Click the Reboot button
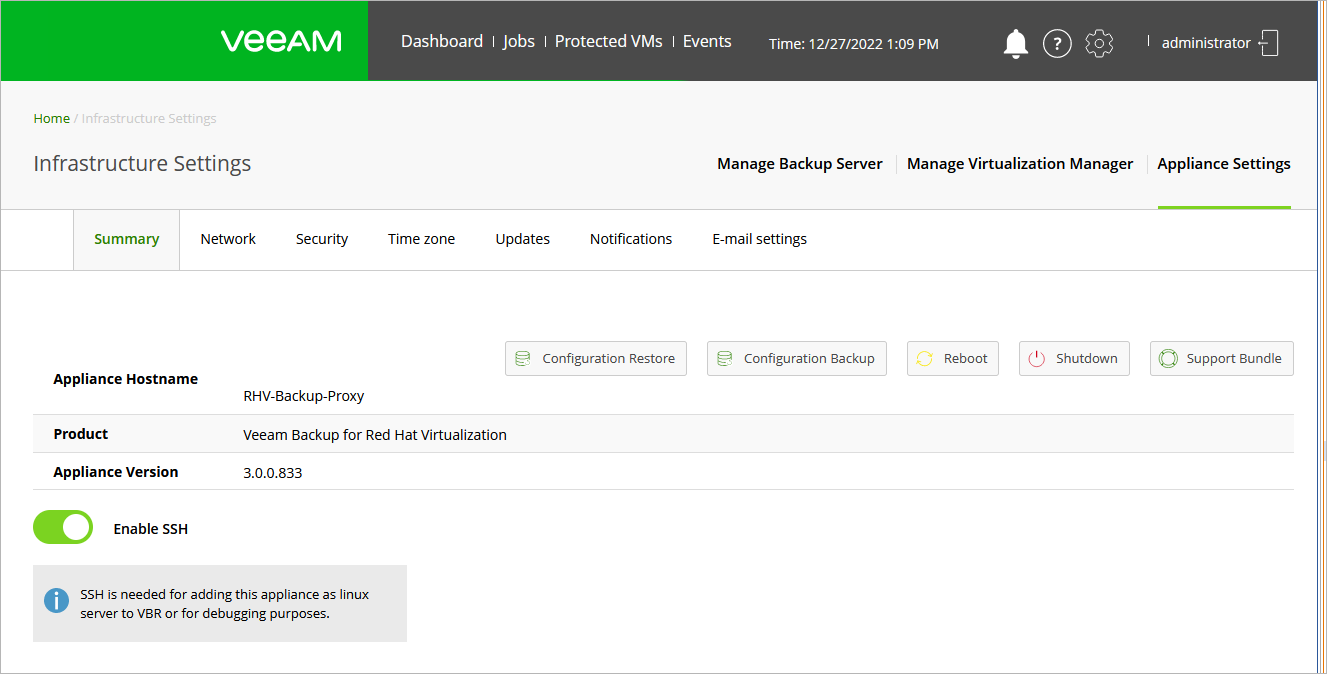 (x=952, y=358)
